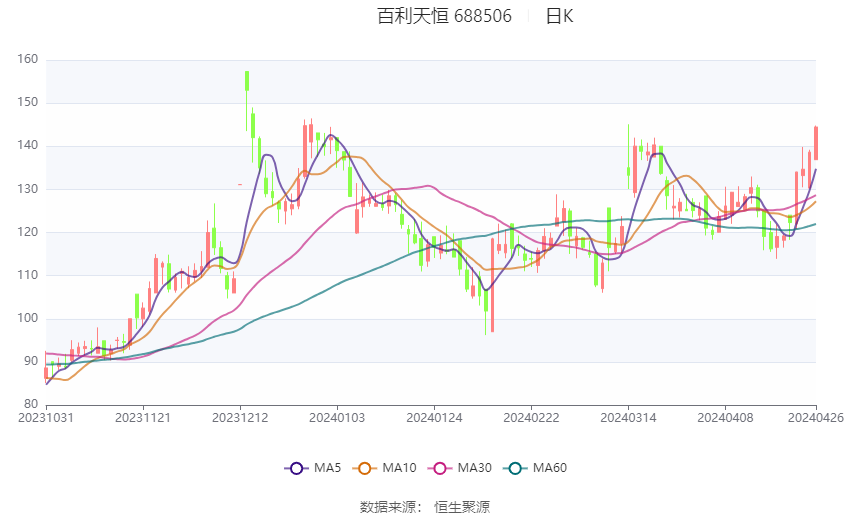
Task: Toggle the MA5 legend marker
Action: point(297,468)
